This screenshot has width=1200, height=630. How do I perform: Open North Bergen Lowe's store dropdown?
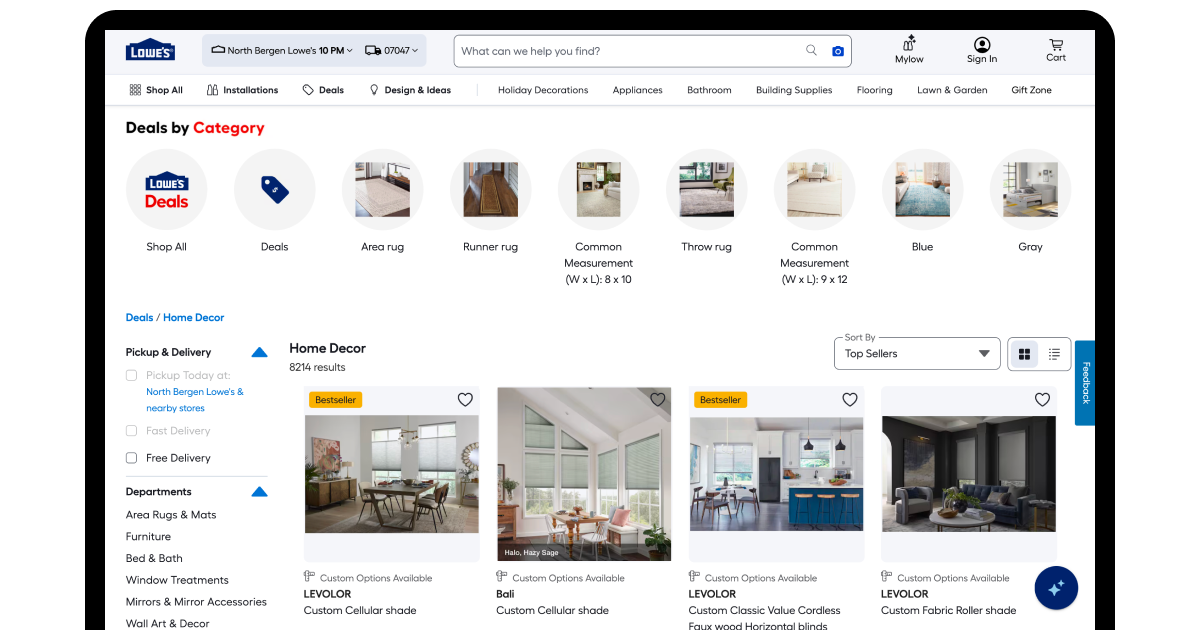click(x=282, y=50)
